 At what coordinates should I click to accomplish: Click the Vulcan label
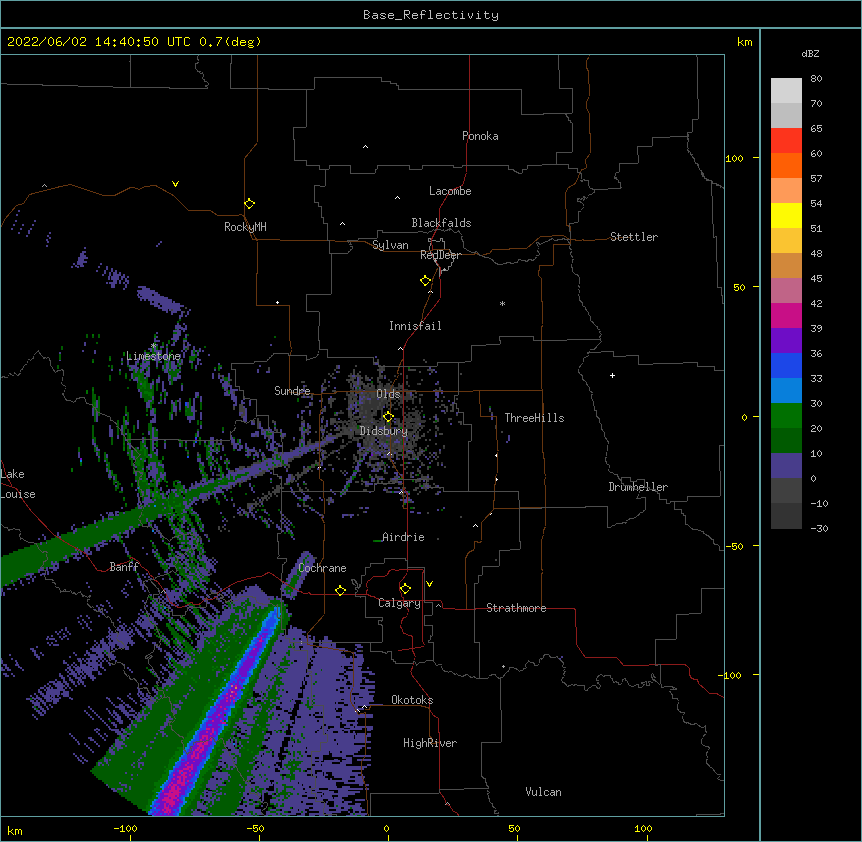click(x=543, y=792)
